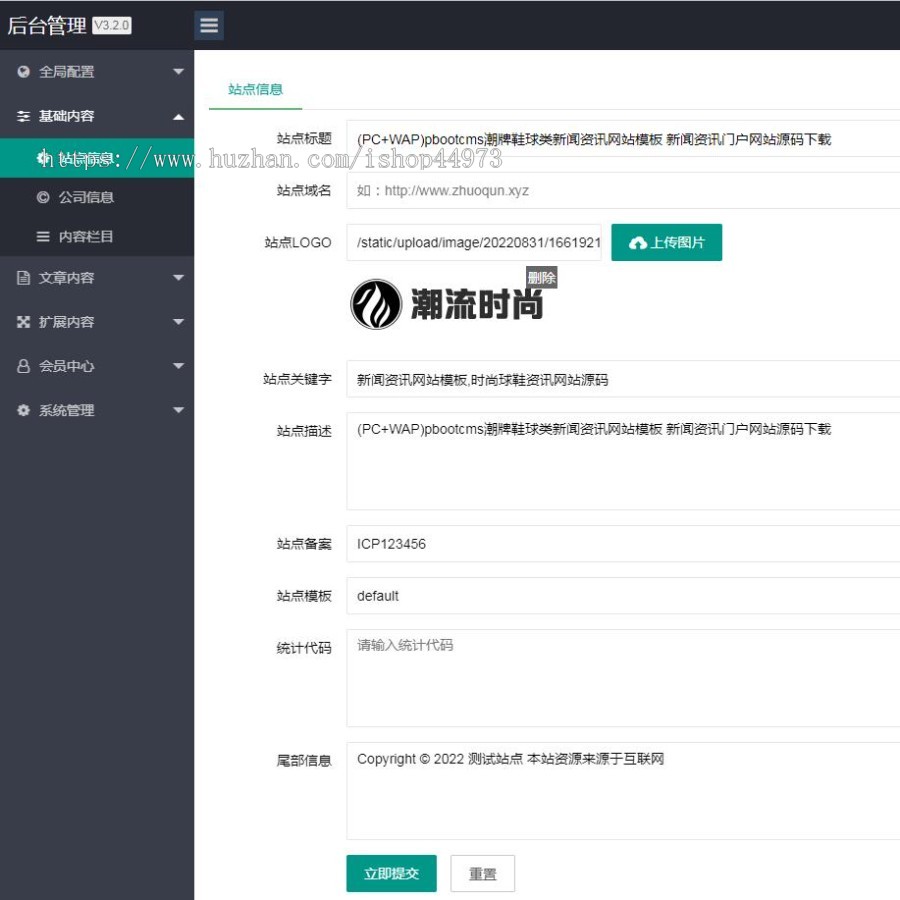Click the V3.2.0 version badge

click(x=112, y=25)
